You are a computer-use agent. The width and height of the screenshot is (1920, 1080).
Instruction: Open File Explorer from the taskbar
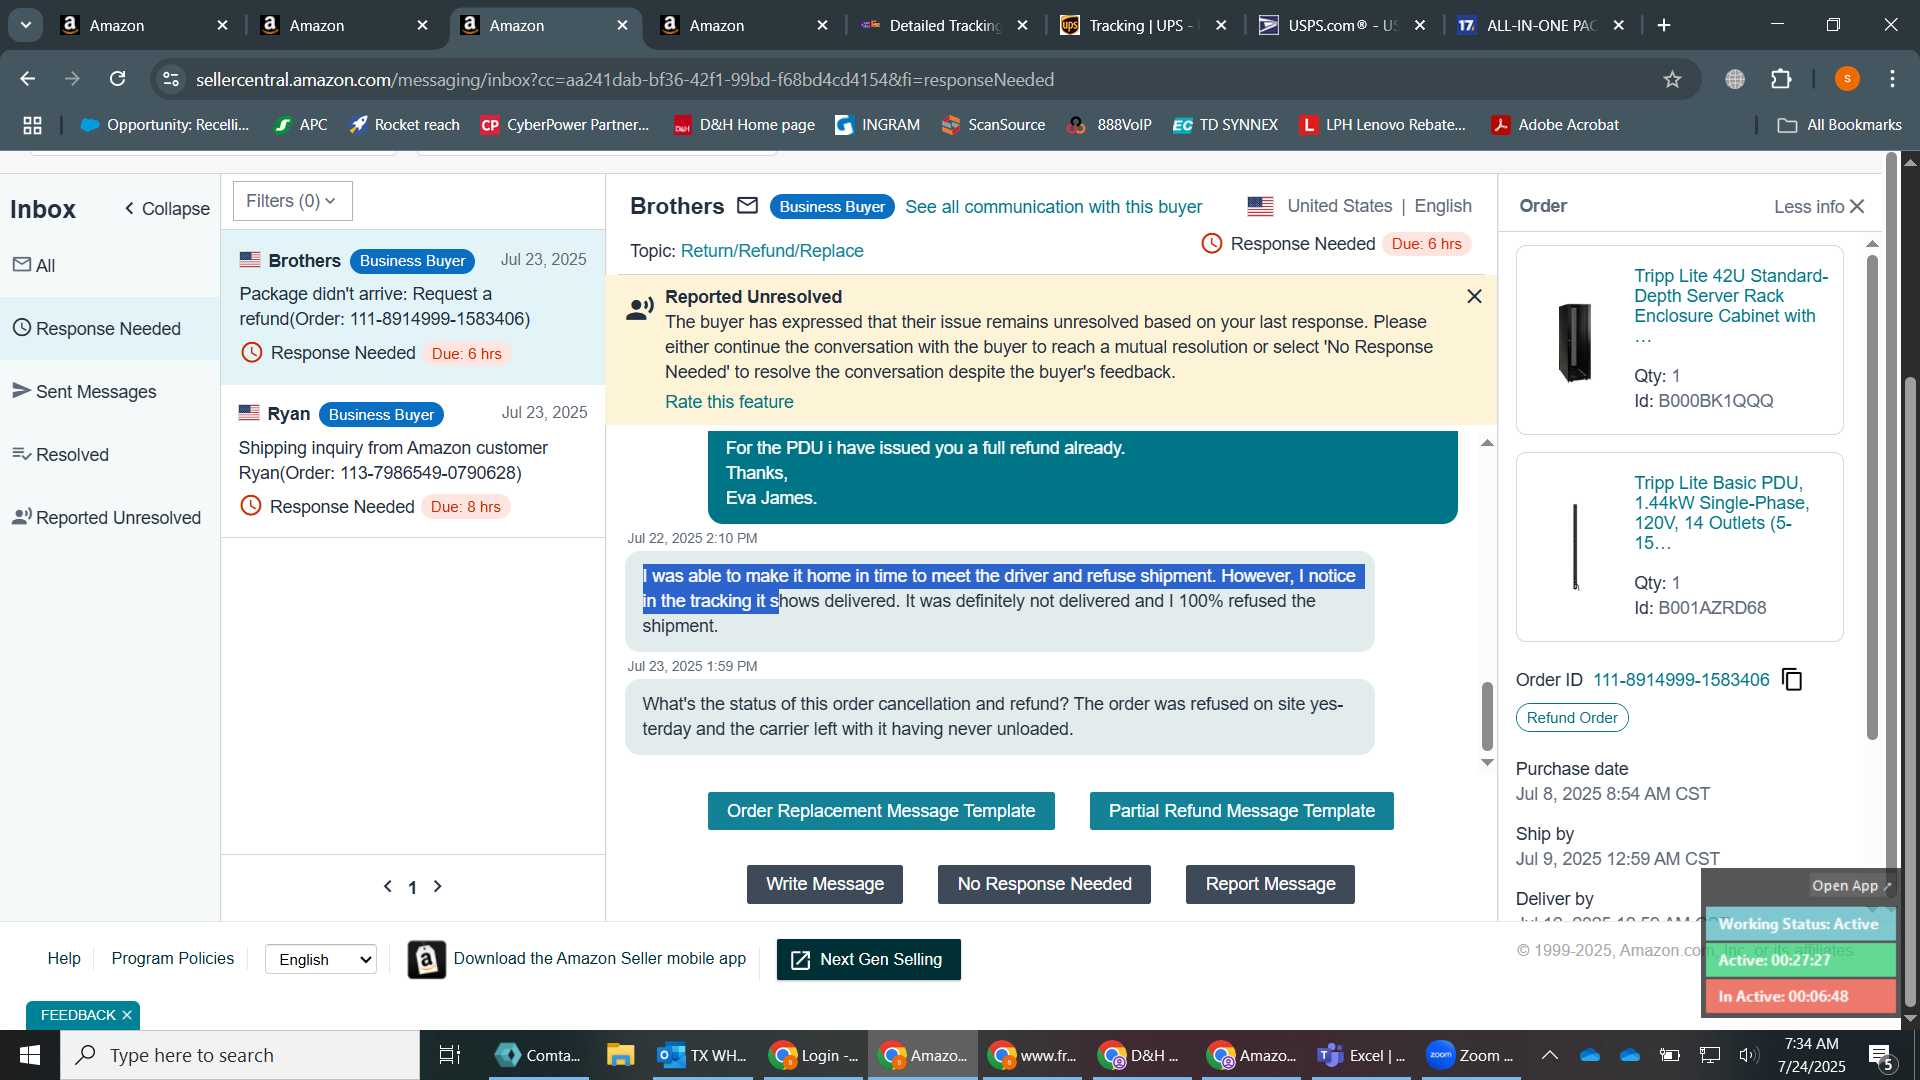pyautogui.click(x=620, y=1055)
